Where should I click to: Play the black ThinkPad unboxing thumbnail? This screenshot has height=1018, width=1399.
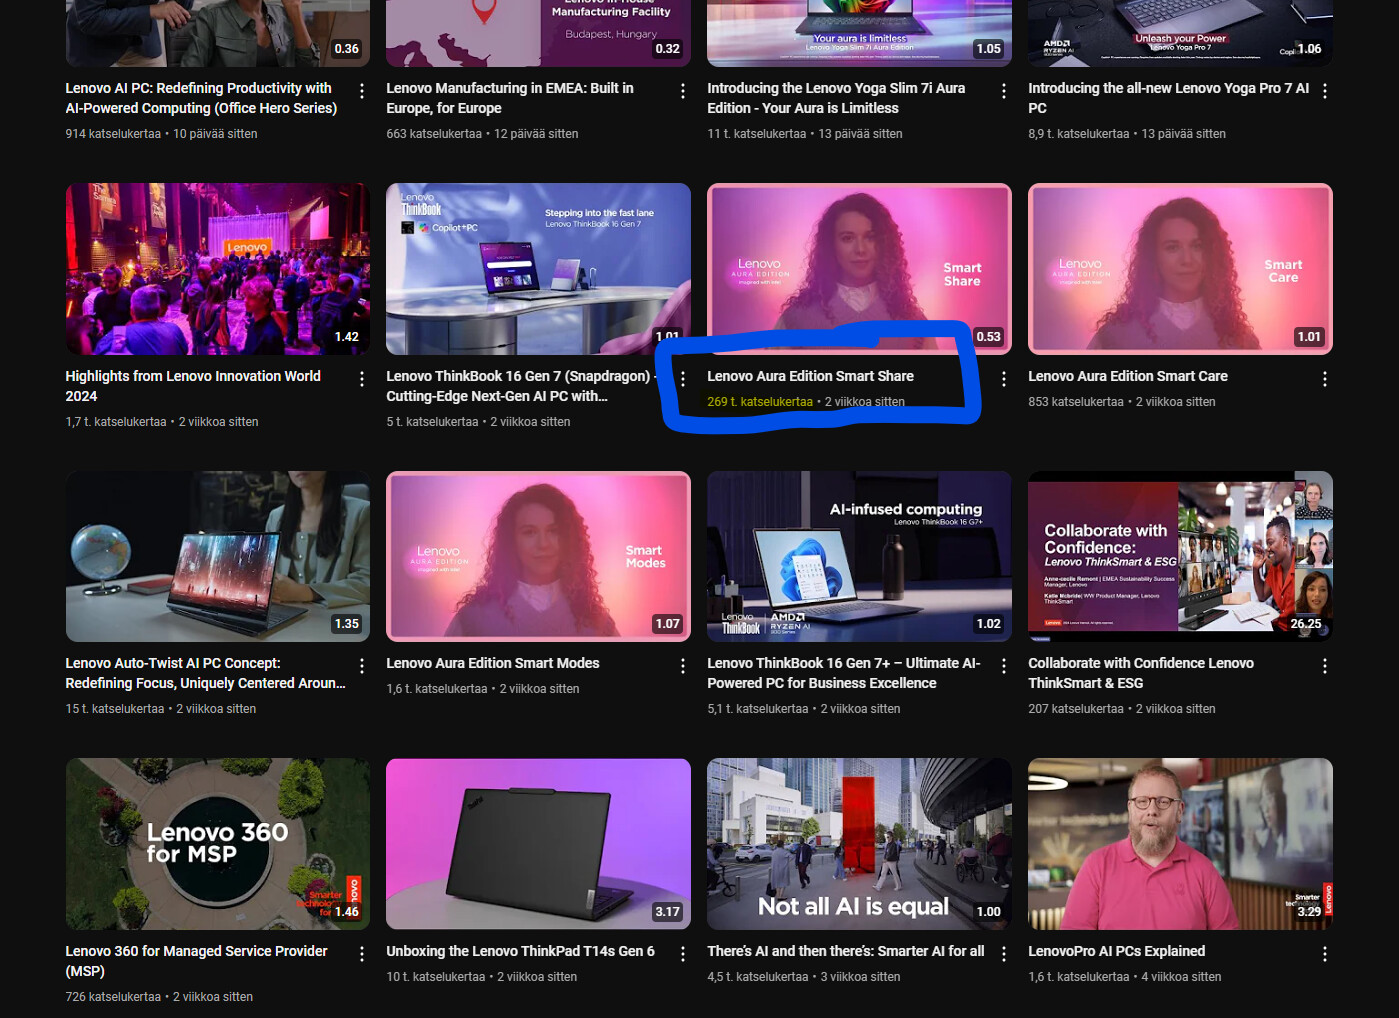(x=538, y=844)
